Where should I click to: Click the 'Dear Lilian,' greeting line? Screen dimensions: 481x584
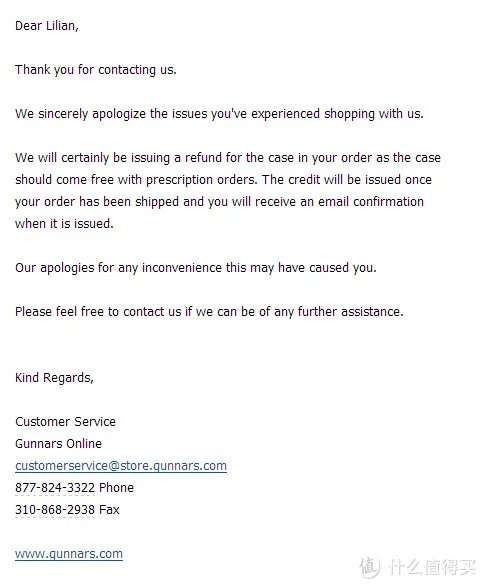tap(47, 26)
